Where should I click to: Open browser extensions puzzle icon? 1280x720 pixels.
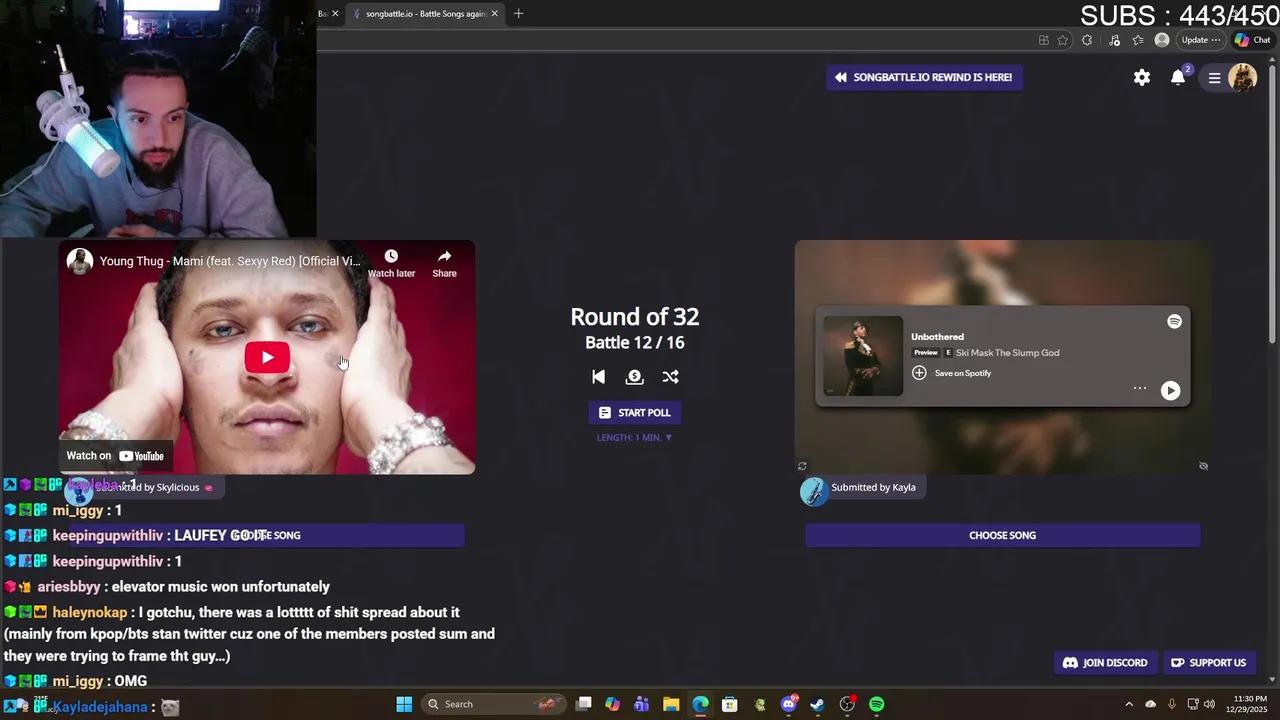click(x=1087, y=40)
